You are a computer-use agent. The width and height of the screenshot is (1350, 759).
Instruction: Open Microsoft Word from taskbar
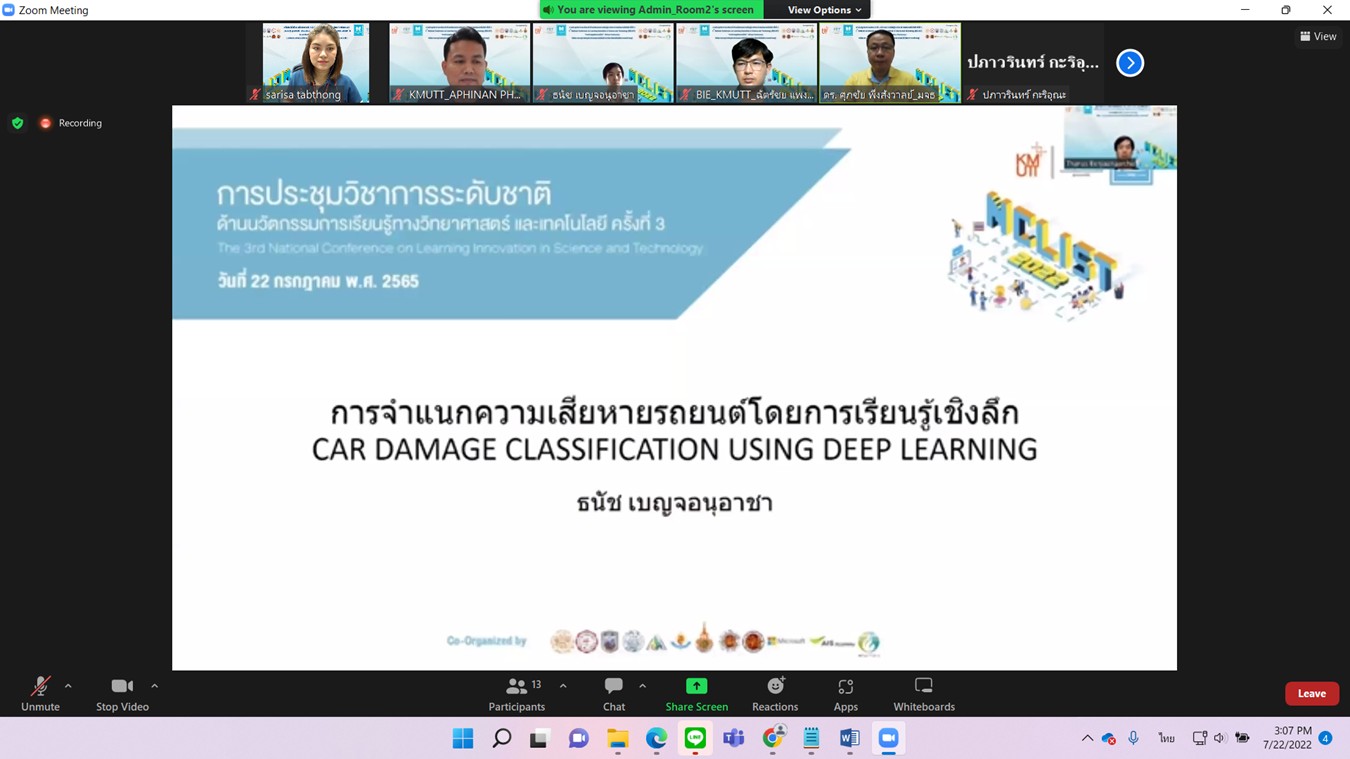tap(849, 738)
